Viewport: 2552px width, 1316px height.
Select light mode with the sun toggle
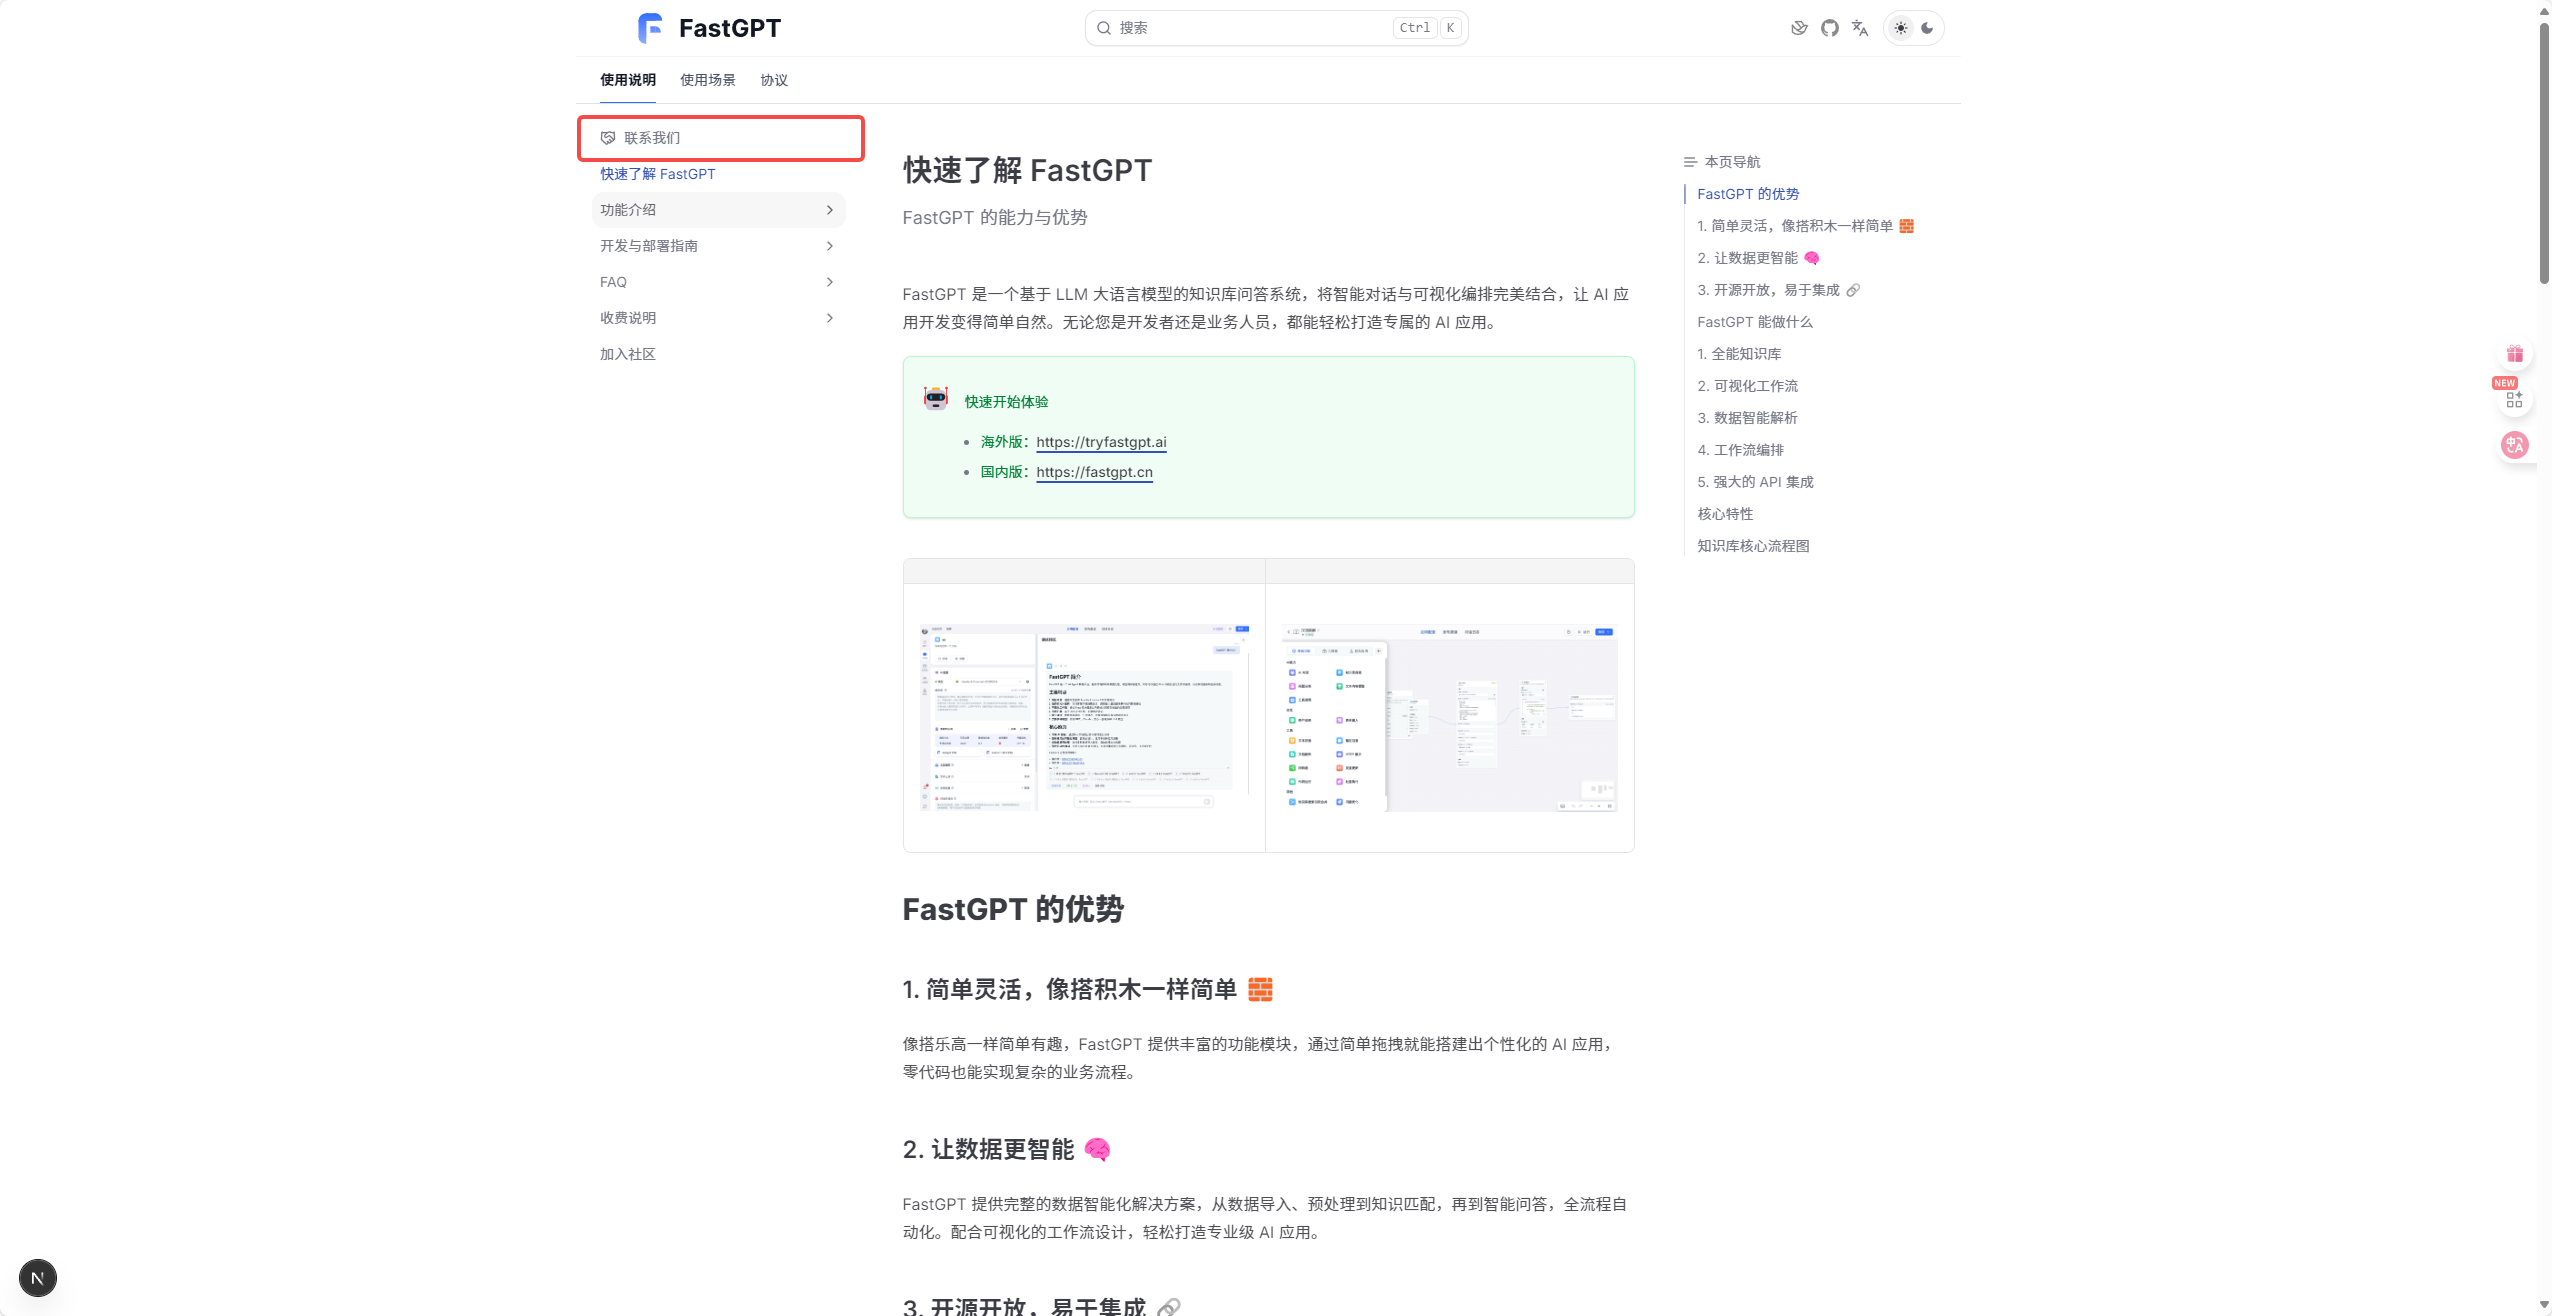(1900, 28)
